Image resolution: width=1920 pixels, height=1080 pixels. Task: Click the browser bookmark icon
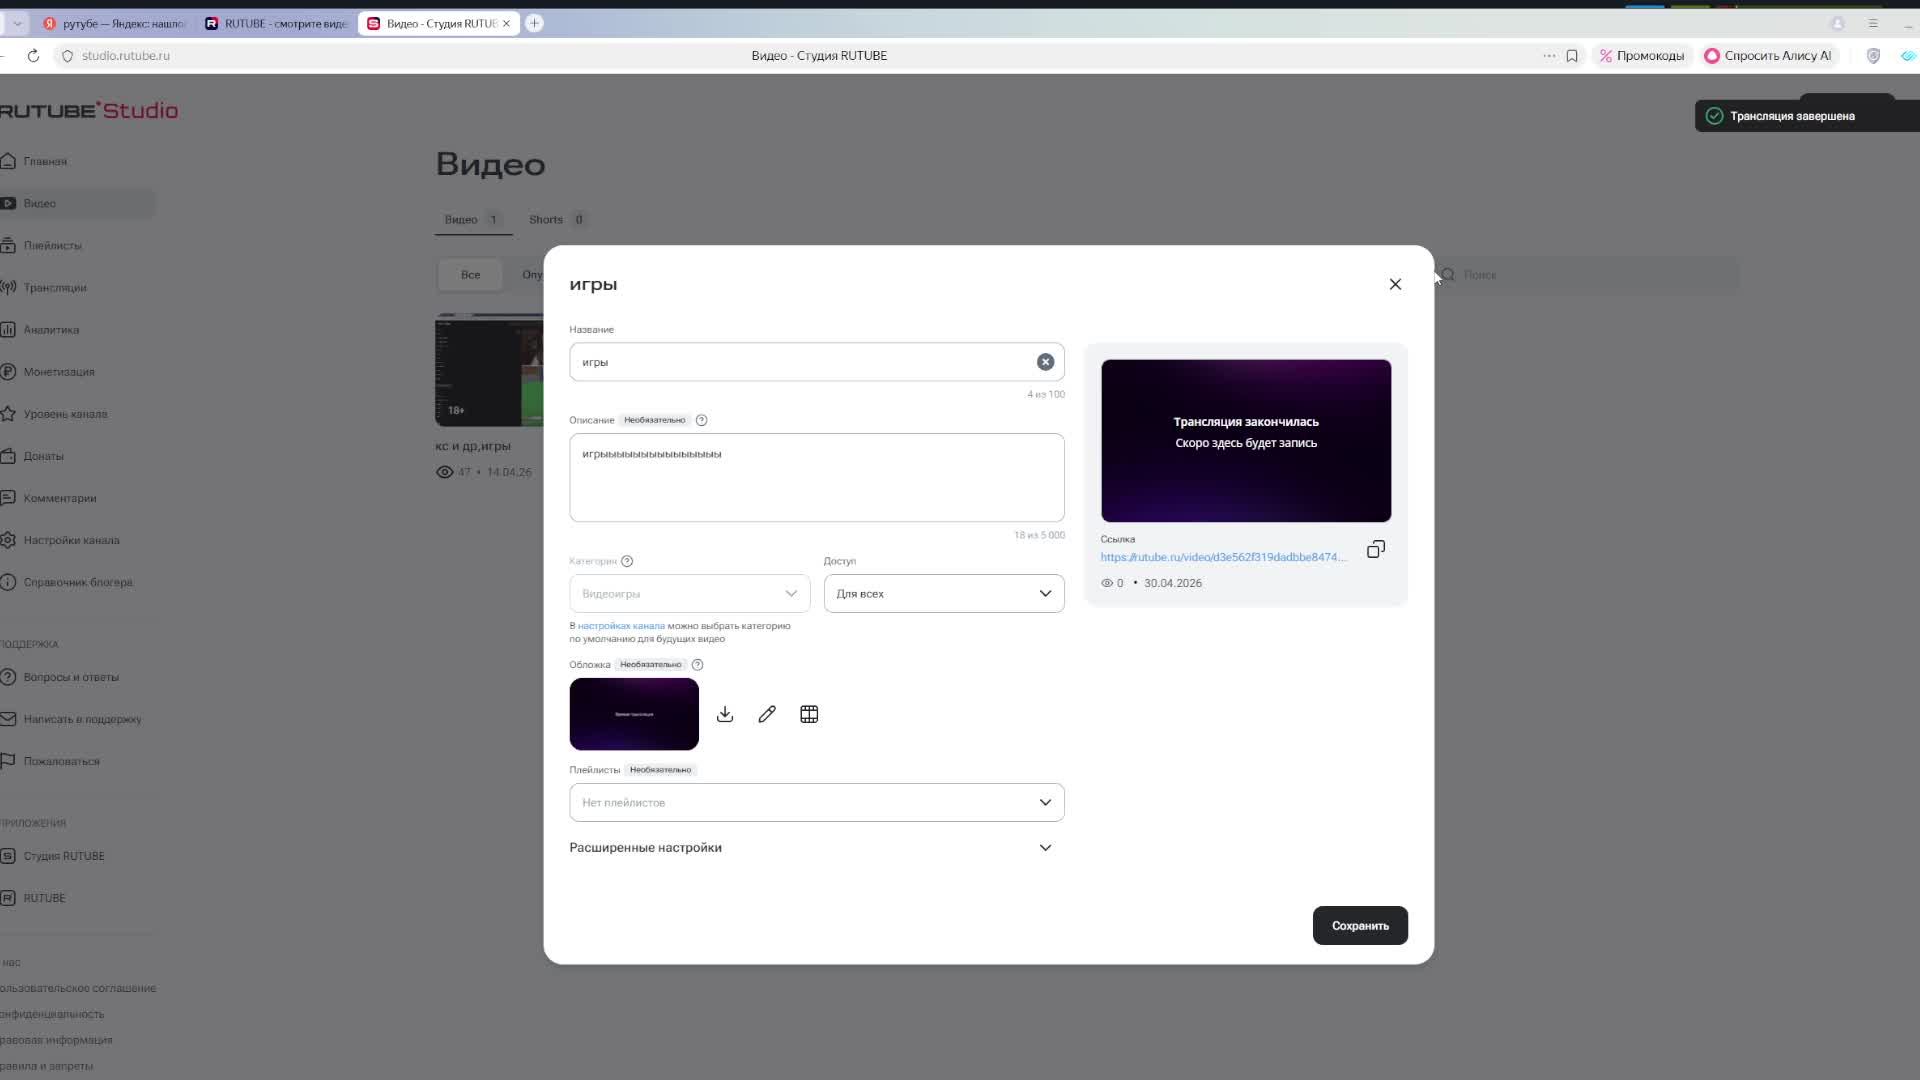coord(1572,56)
